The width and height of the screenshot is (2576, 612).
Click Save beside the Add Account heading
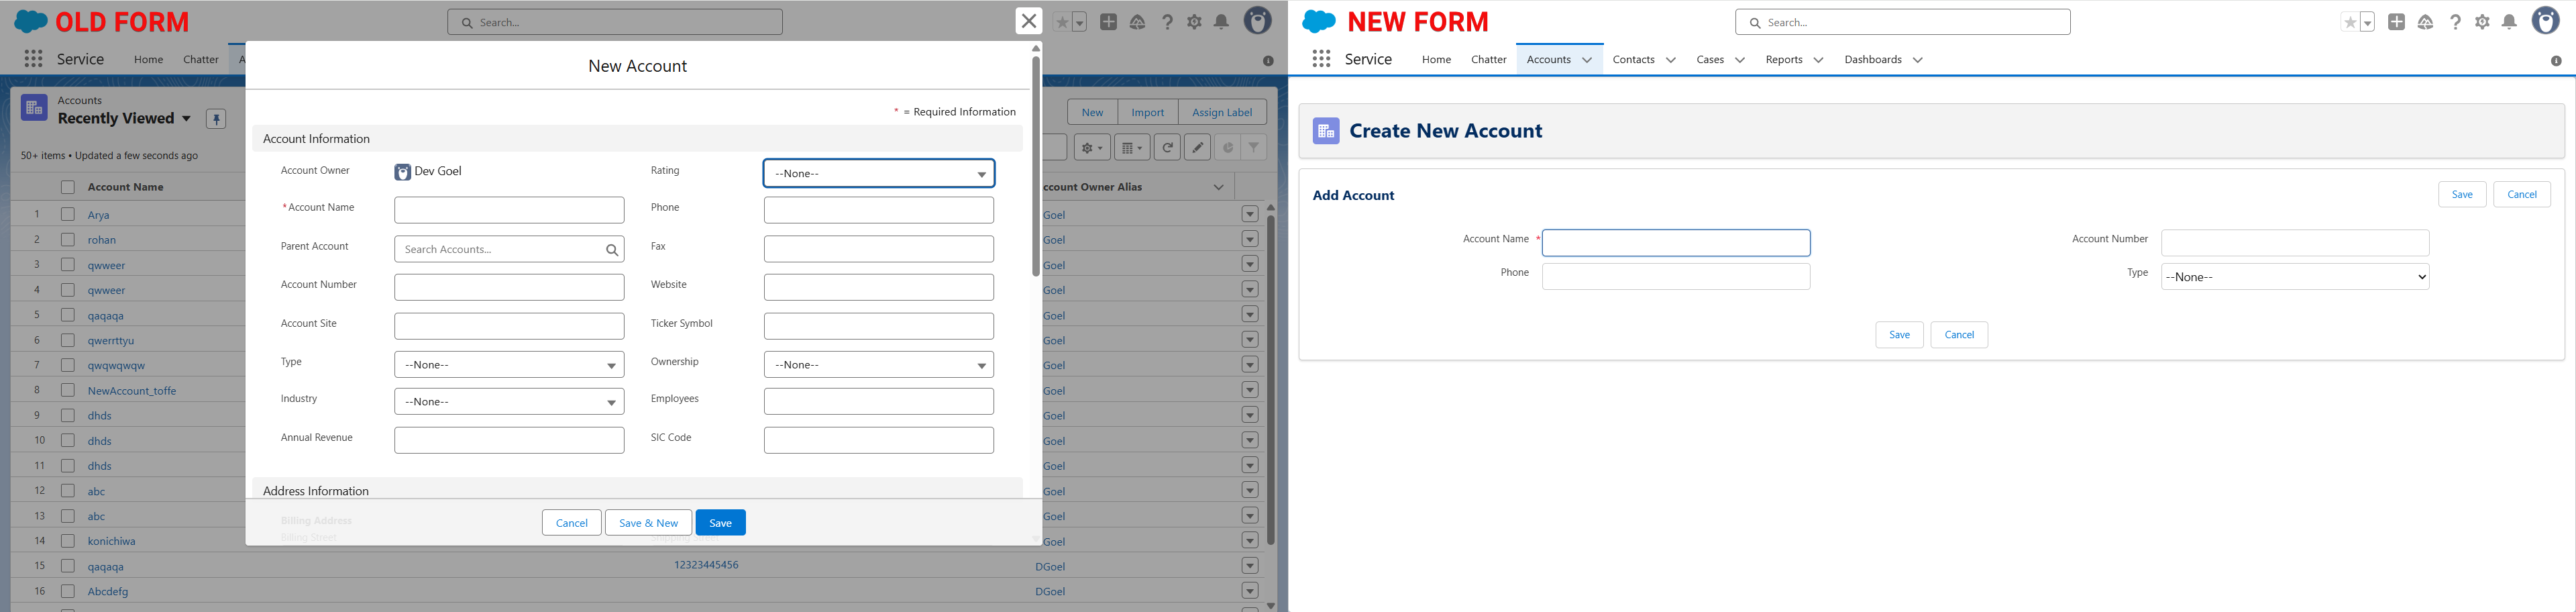coord(2462,195)
